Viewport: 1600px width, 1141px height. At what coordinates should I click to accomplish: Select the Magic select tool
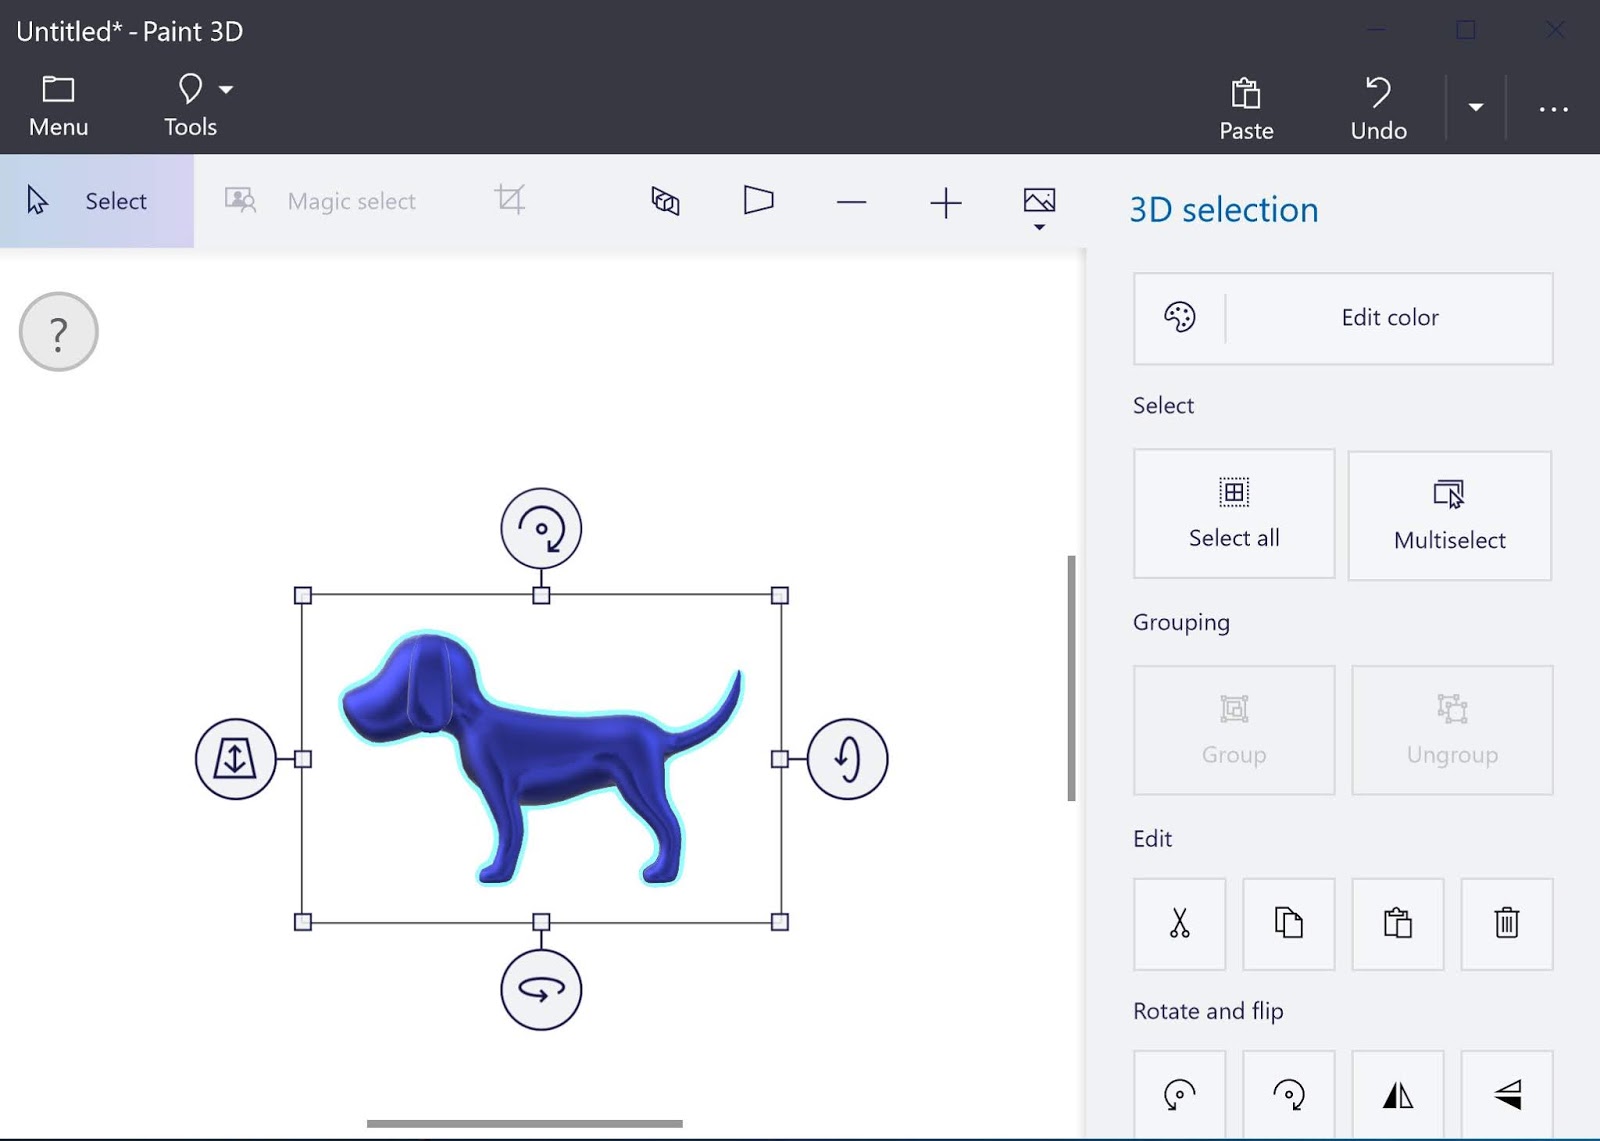(x=350, y=200)
